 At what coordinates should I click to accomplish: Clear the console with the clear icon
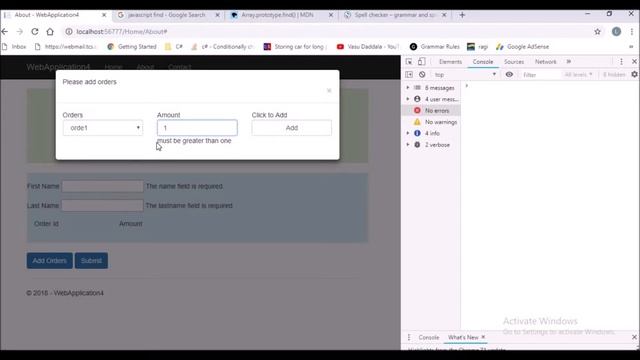[422, 75]
